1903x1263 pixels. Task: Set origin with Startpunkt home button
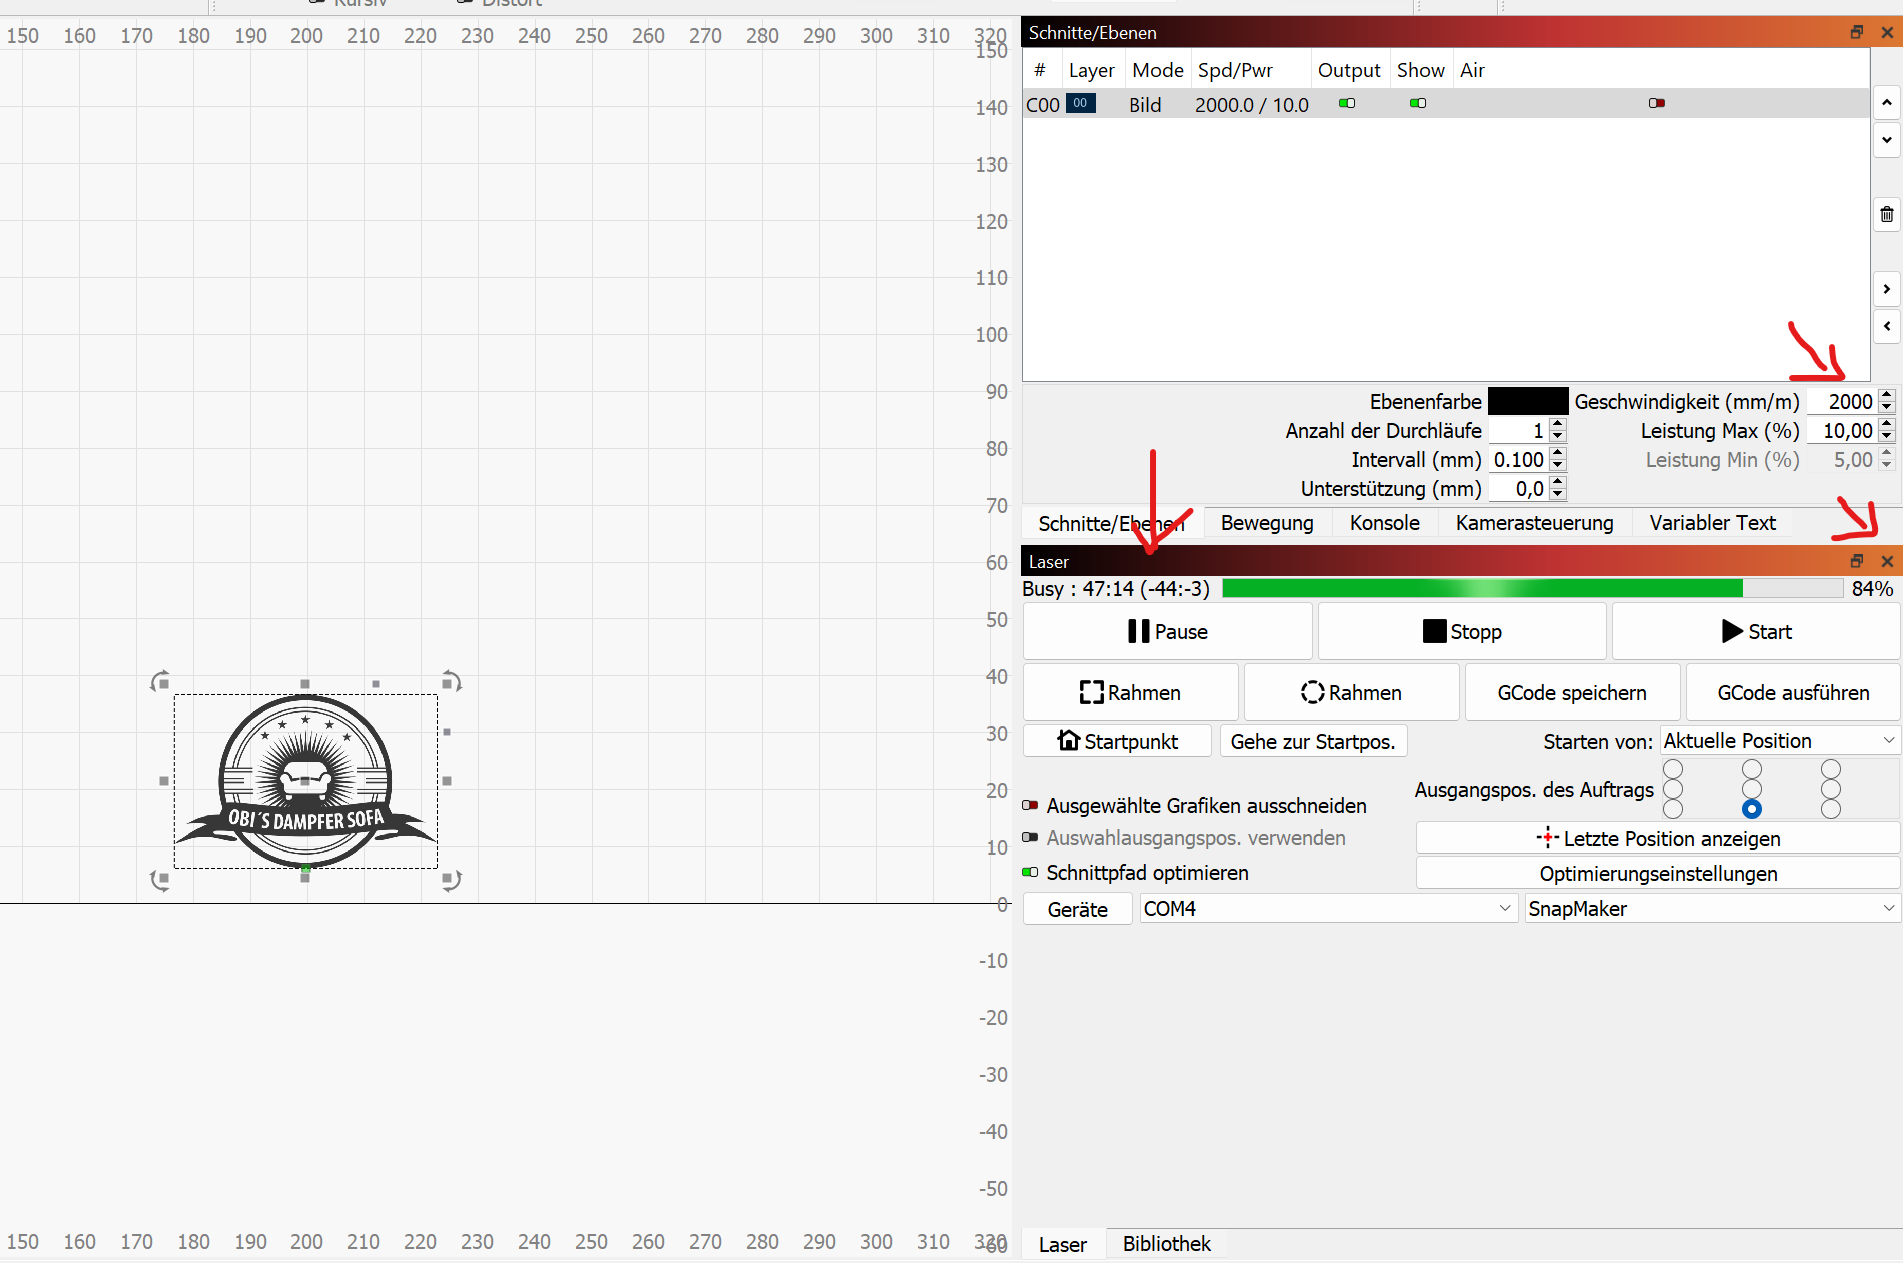point(1118,741)
